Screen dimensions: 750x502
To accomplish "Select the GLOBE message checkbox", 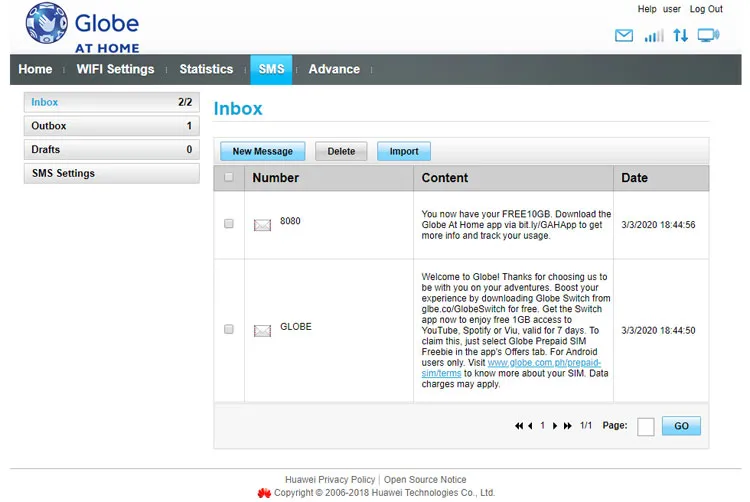I will coord(229,329).
